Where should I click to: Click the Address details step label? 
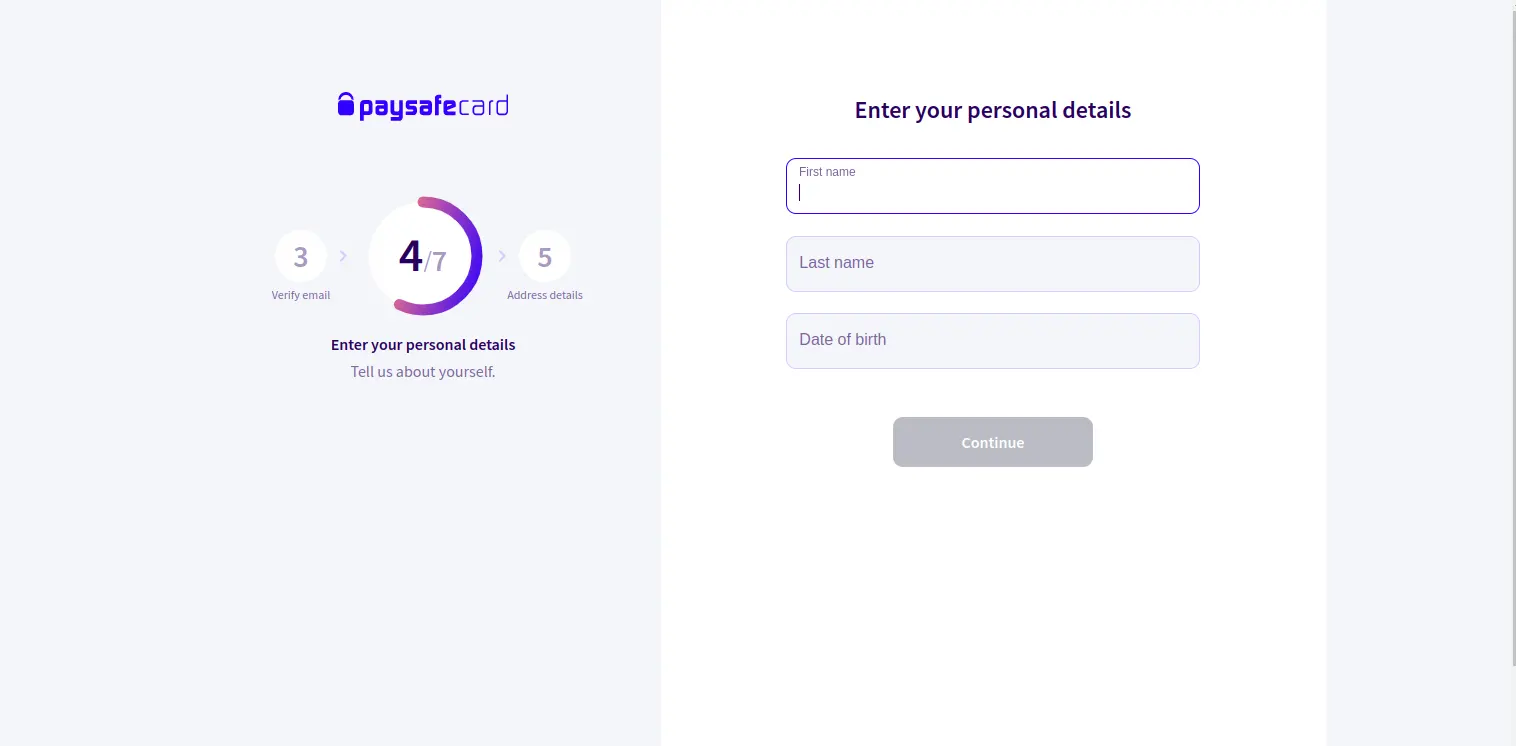click(x=545, y=295)
